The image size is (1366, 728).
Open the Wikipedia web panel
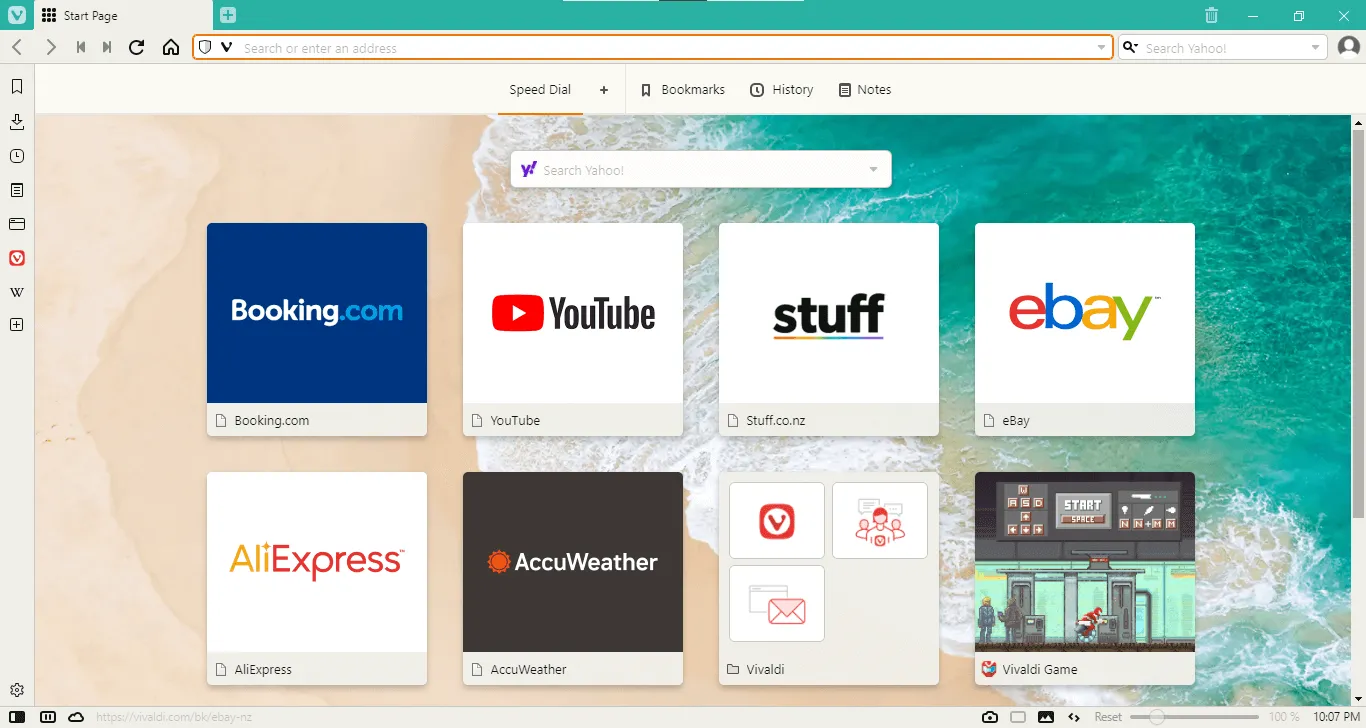click(x=17, y=292)
